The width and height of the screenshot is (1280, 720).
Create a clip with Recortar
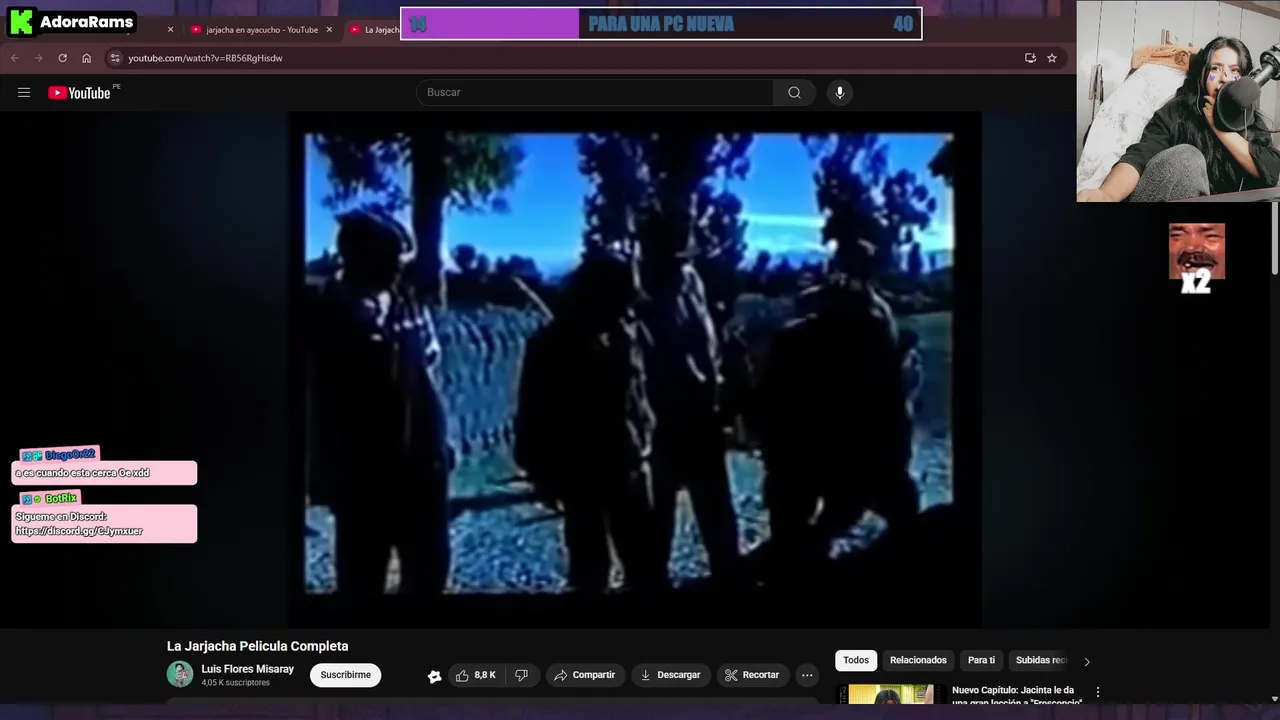point(752,675)
